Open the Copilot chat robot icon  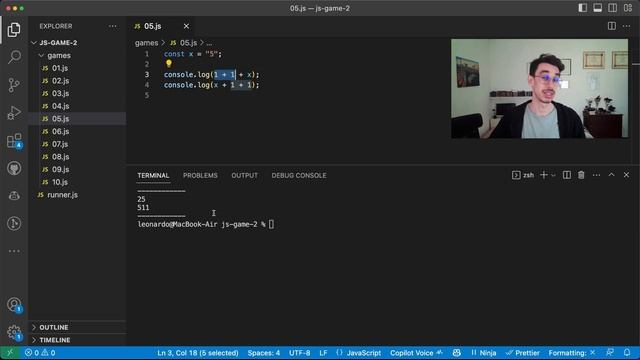[14, 196]
